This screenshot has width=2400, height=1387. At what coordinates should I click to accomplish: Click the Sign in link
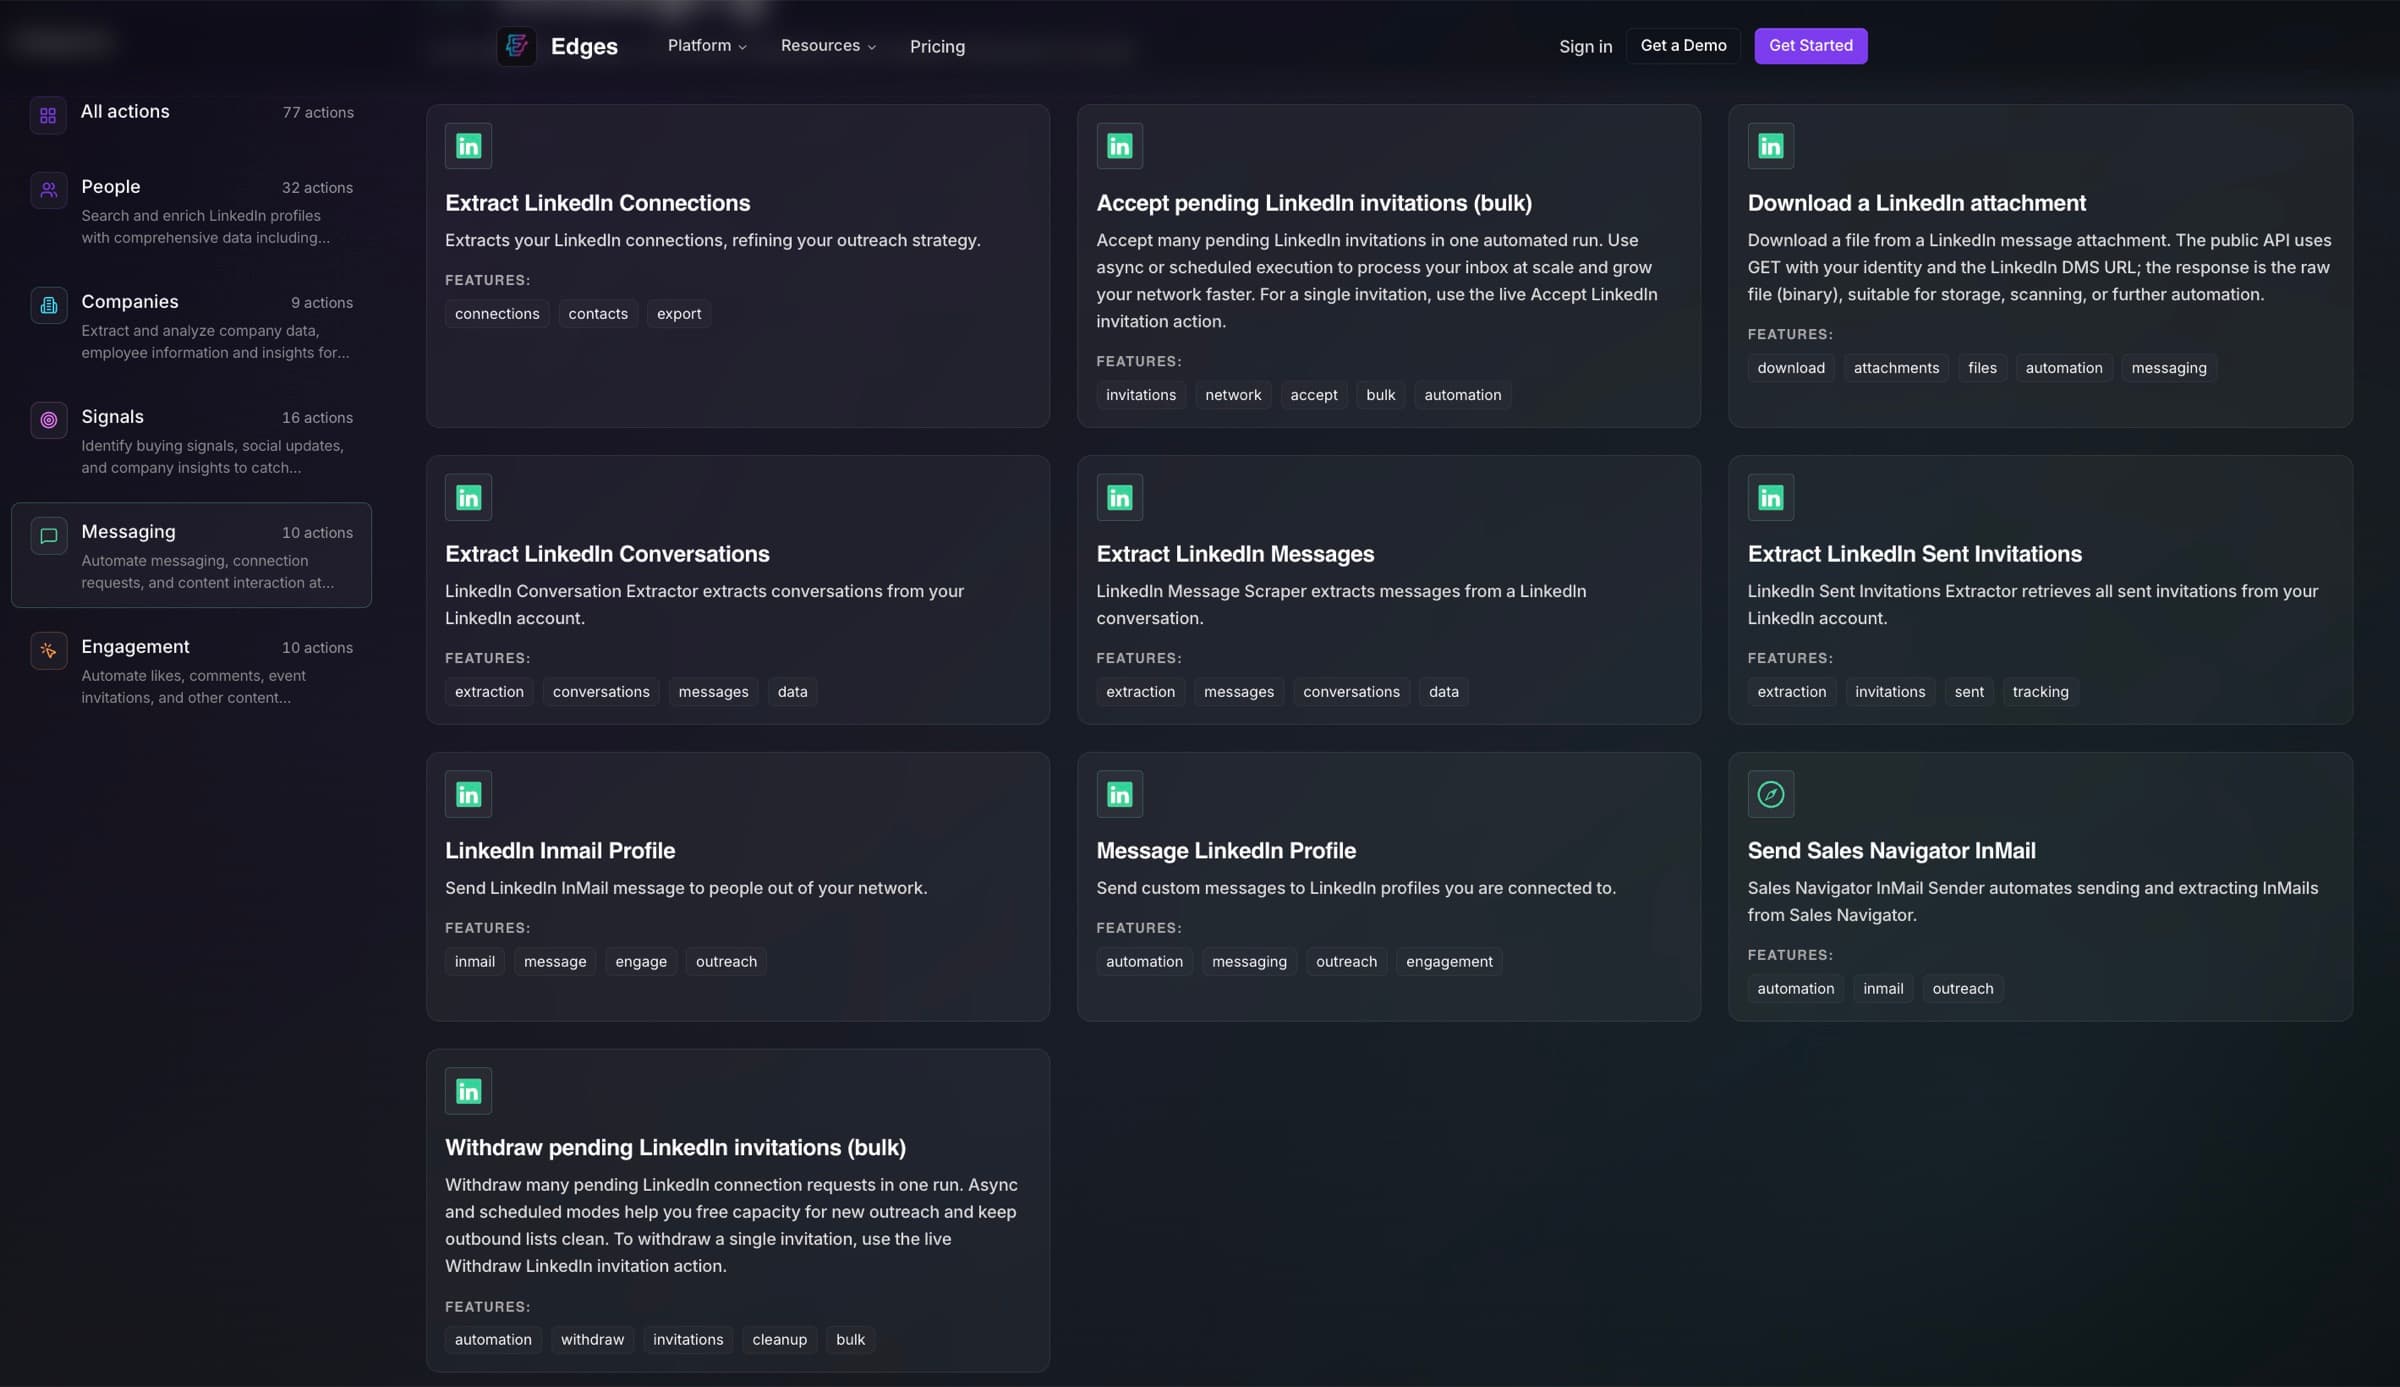[x=1585, y=46]
